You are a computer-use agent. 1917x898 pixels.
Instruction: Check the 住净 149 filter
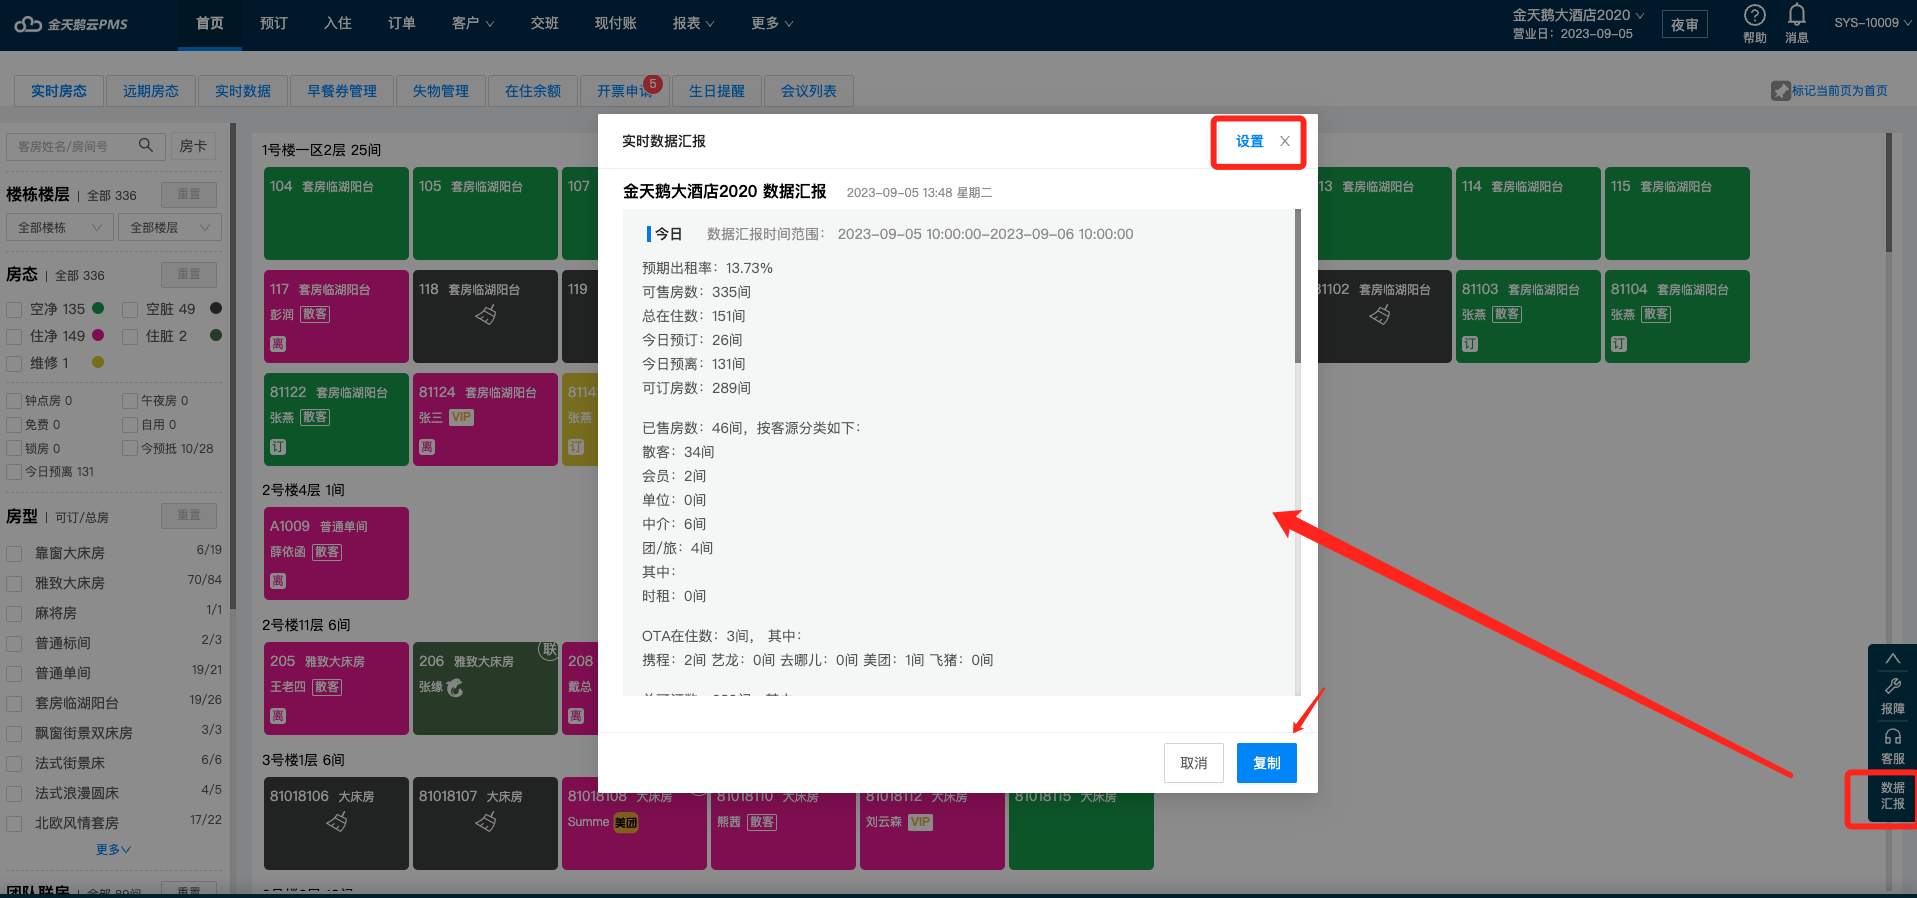(x=14, y=337)
